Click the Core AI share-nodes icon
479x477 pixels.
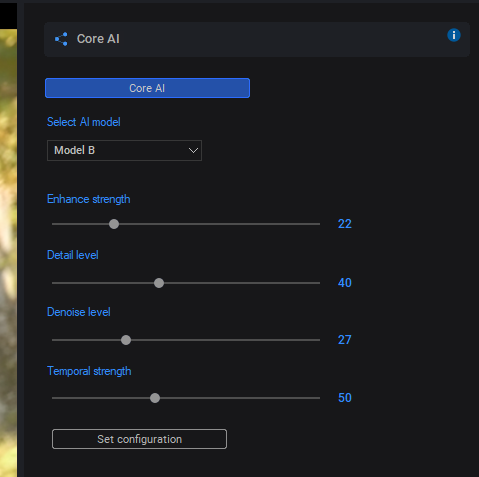click(x=61, y=39)
